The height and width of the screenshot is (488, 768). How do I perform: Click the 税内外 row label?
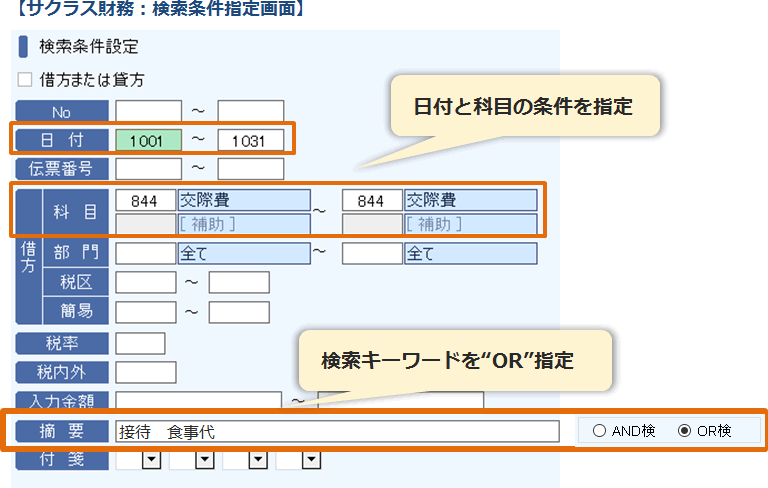point(62,372)
